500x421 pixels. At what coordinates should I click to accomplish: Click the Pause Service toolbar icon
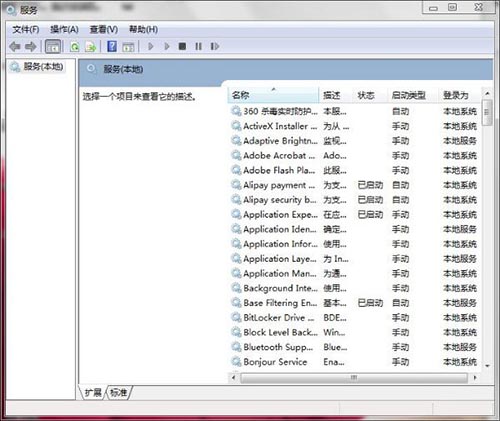point(198,46)
